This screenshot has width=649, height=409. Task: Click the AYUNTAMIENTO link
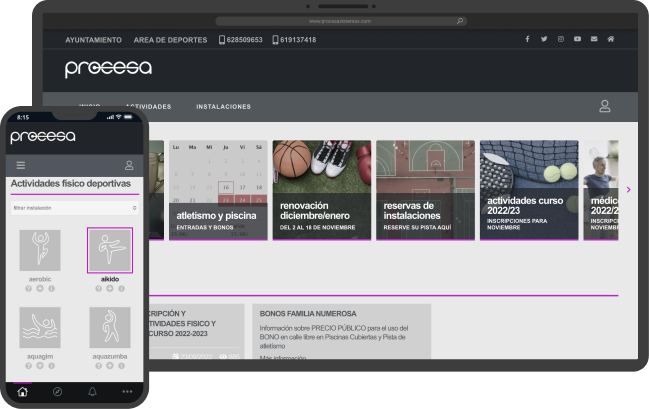coord(93,40)
